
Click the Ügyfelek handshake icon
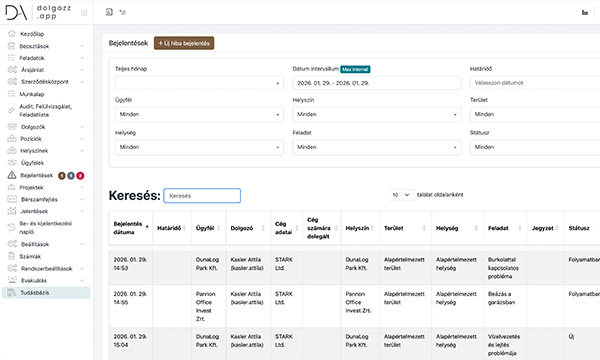(12, 163)
